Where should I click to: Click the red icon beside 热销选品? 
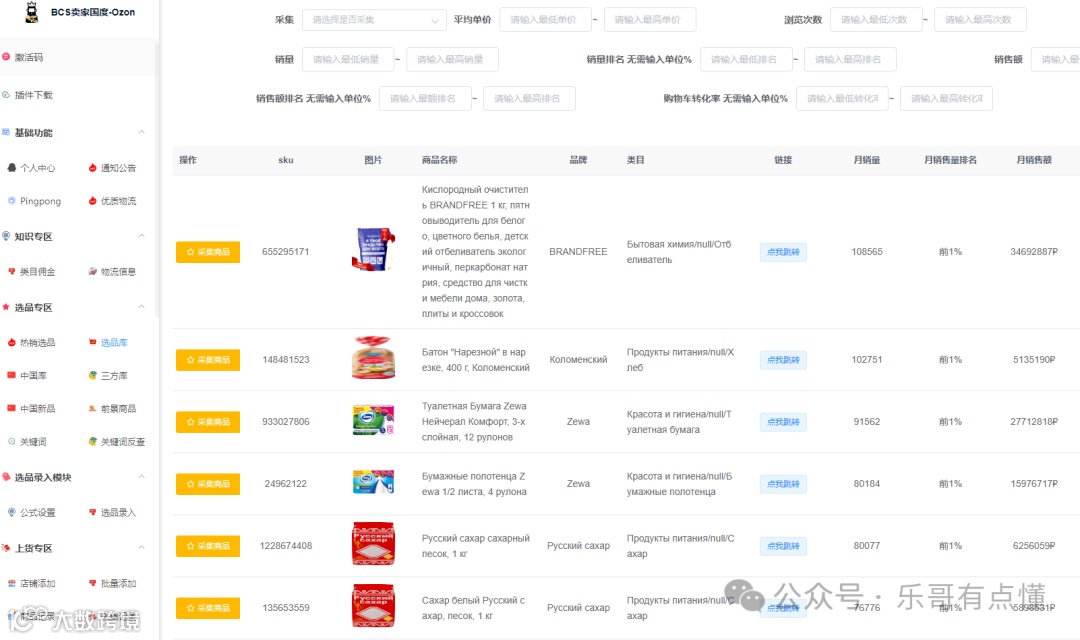[x=12, y=342]
